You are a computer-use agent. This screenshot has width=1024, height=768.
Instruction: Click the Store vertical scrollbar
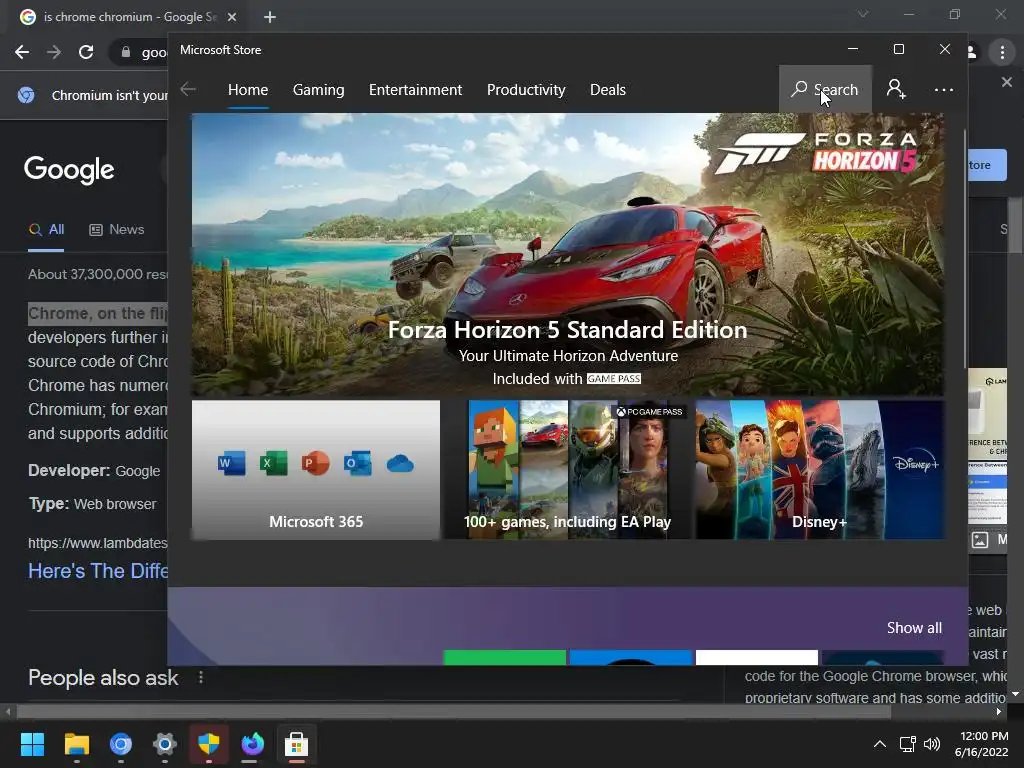(x=965, y=248)
